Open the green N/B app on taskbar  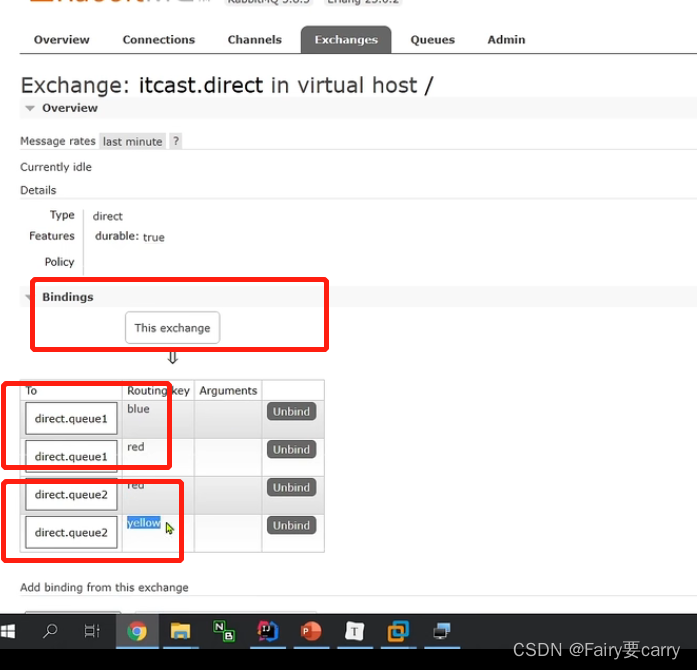pos(224,631)
